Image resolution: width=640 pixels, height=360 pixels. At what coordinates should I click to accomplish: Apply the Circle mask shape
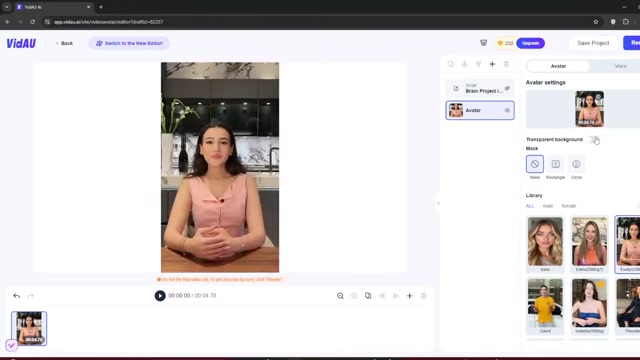(x=576, y=164)
